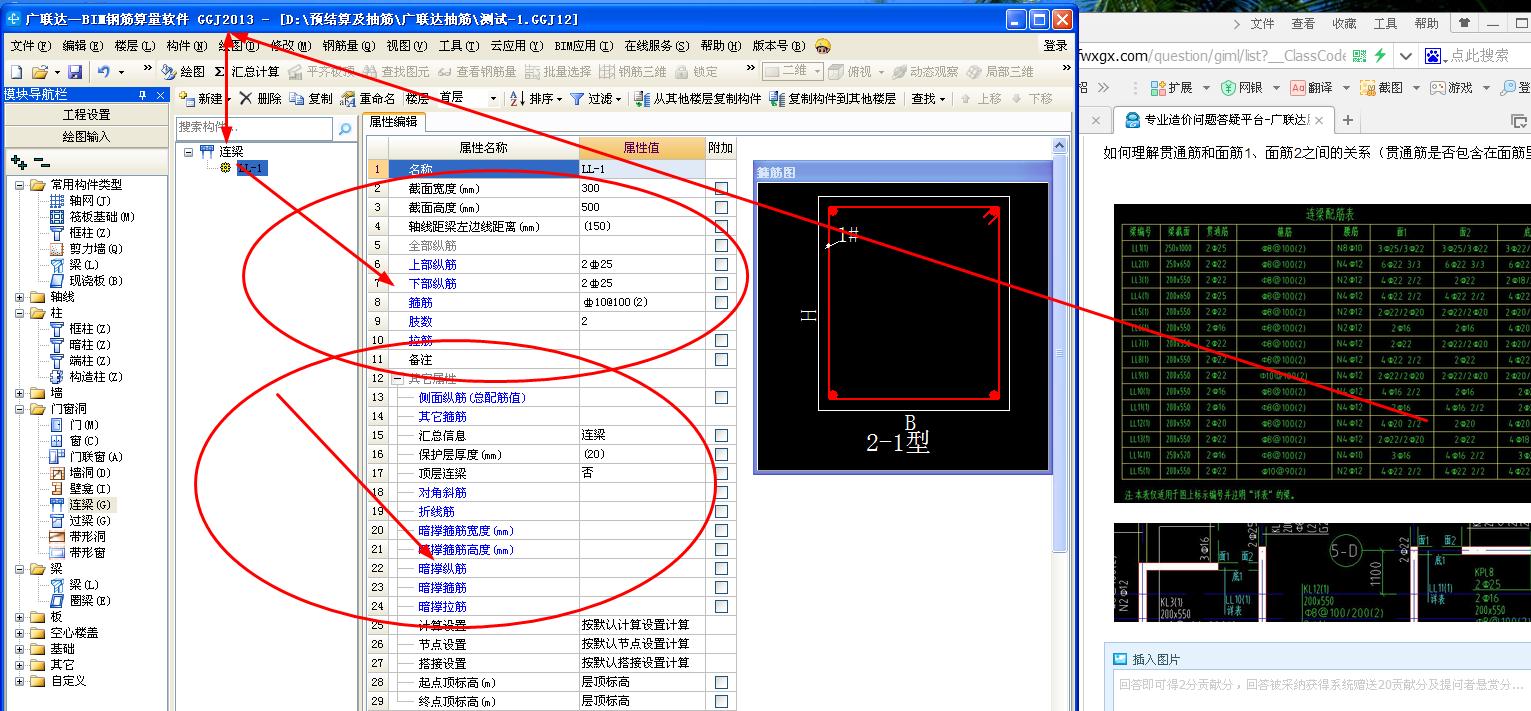Toggle 附加 checkbox for 起点顶标高 row
This screenshot has width=1531, height=711.
tap(721, 682)
